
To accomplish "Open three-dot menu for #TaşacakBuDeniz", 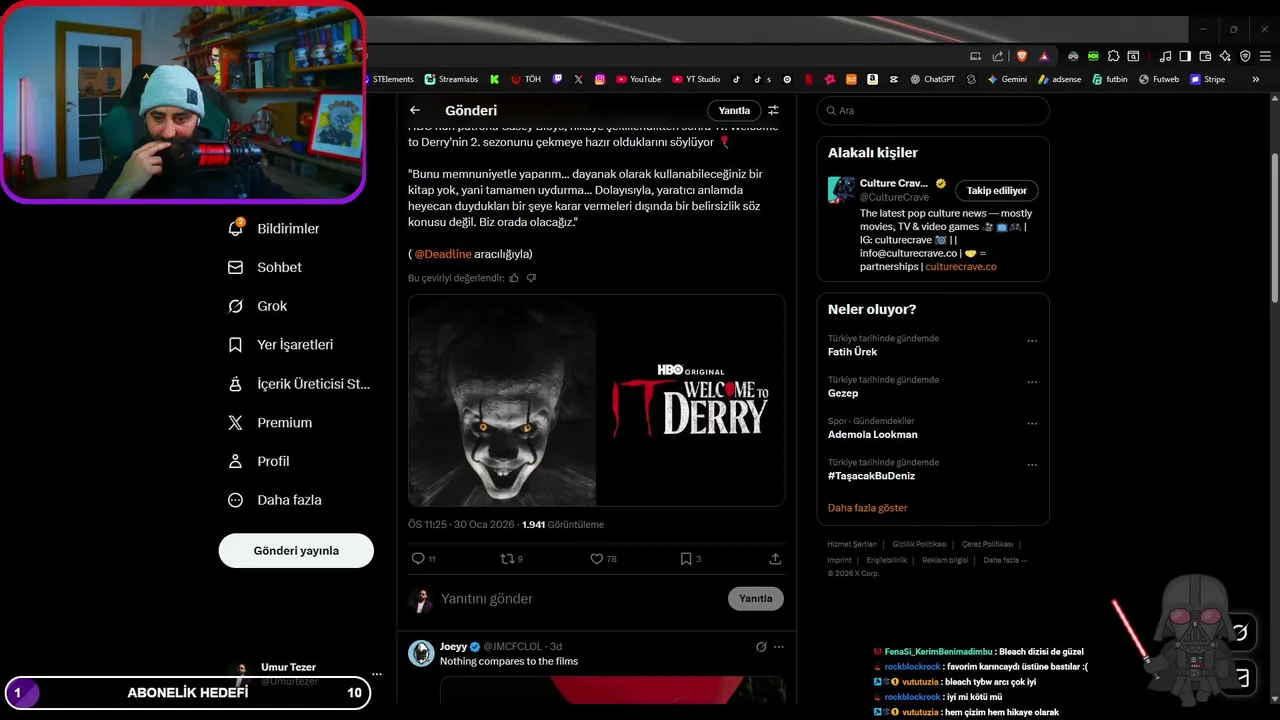I will click(x=1032, y=465).
